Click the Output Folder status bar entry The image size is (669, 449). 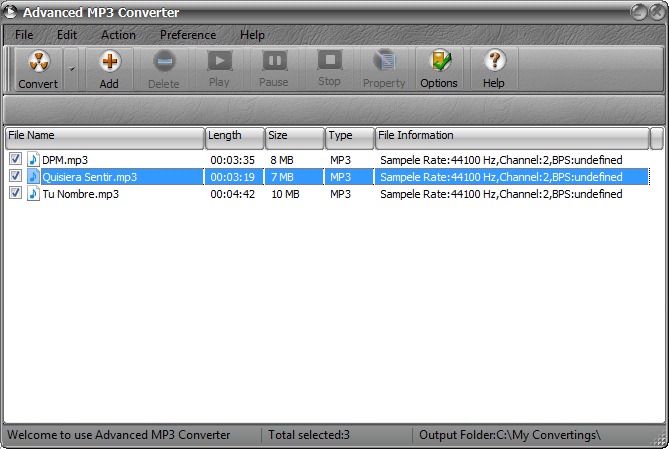(510, 435)
